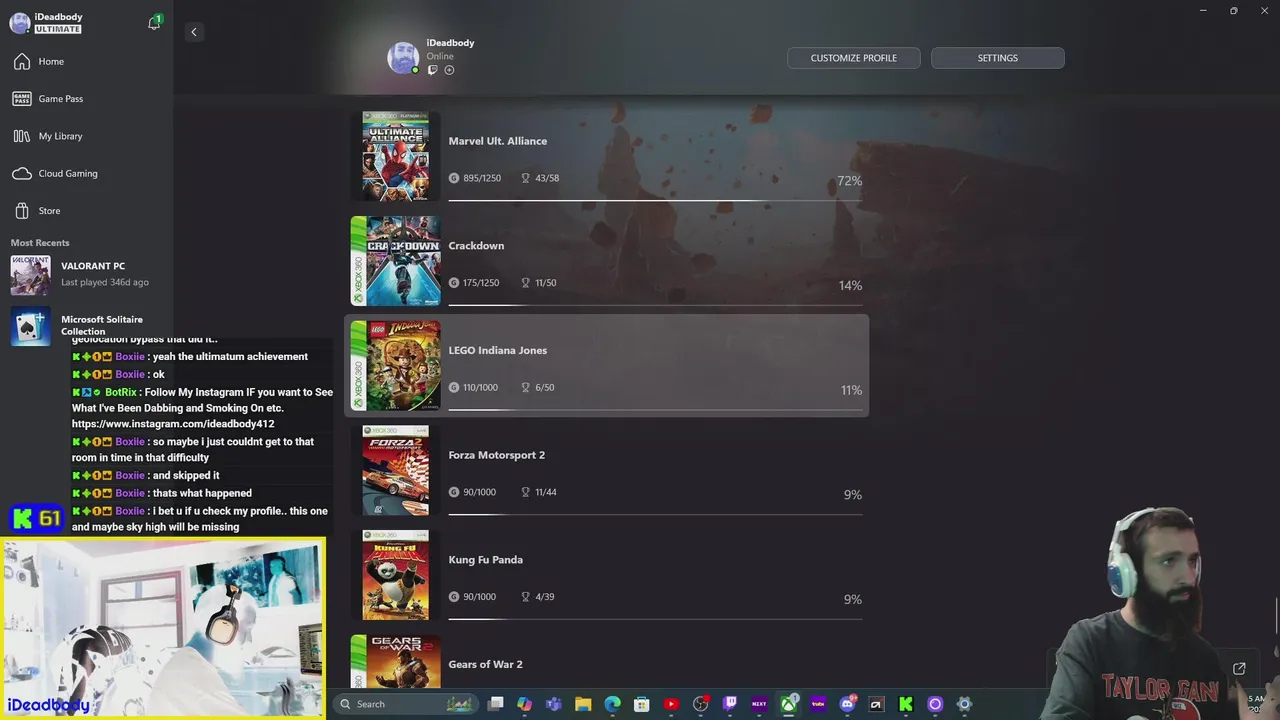Click Kung Fu Panda 4/39 achievements
This screenshot has width=1280, height=720.
544,597
